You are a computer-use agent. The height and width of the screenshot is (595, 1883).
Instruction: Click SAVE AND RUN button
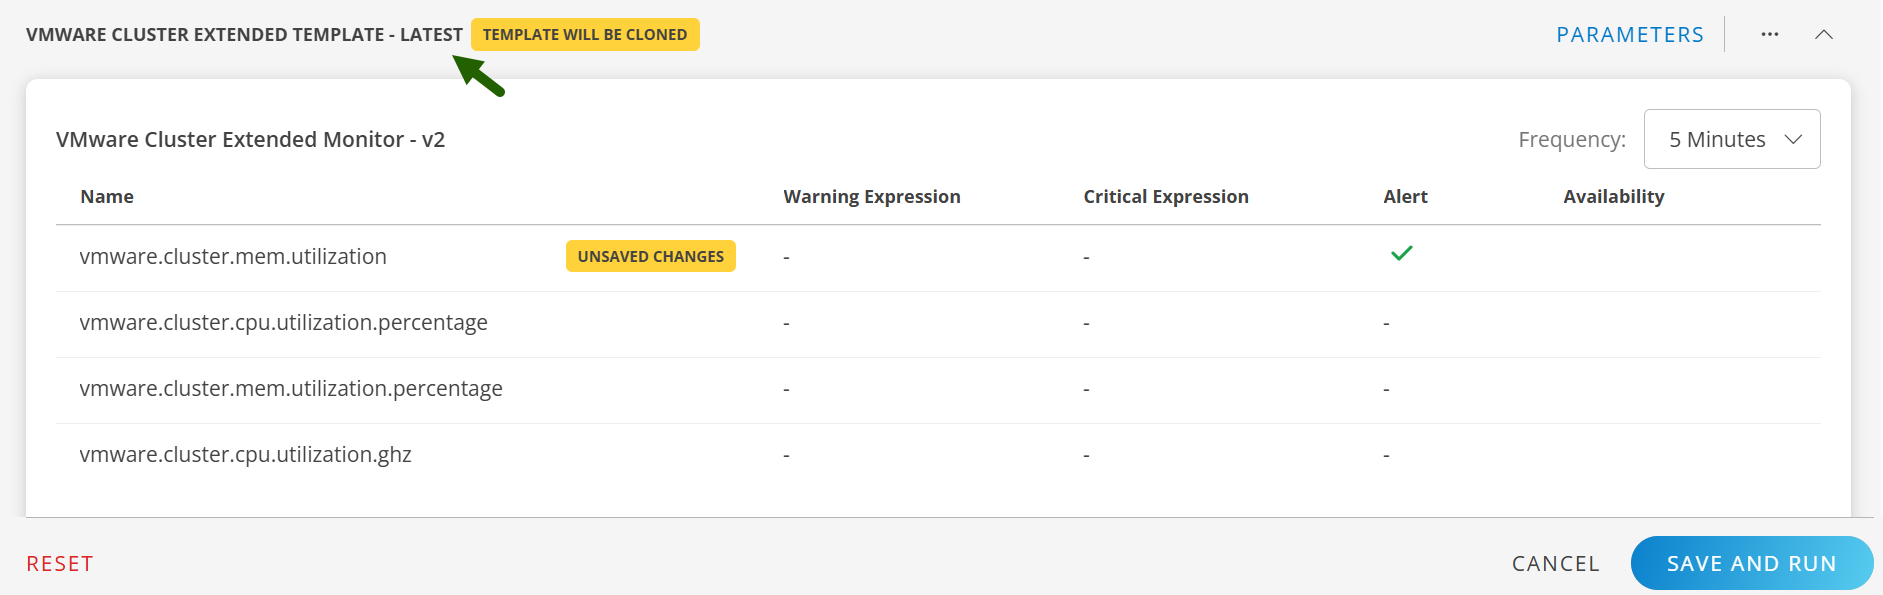pyautogui.click(x=1752, y=563)
